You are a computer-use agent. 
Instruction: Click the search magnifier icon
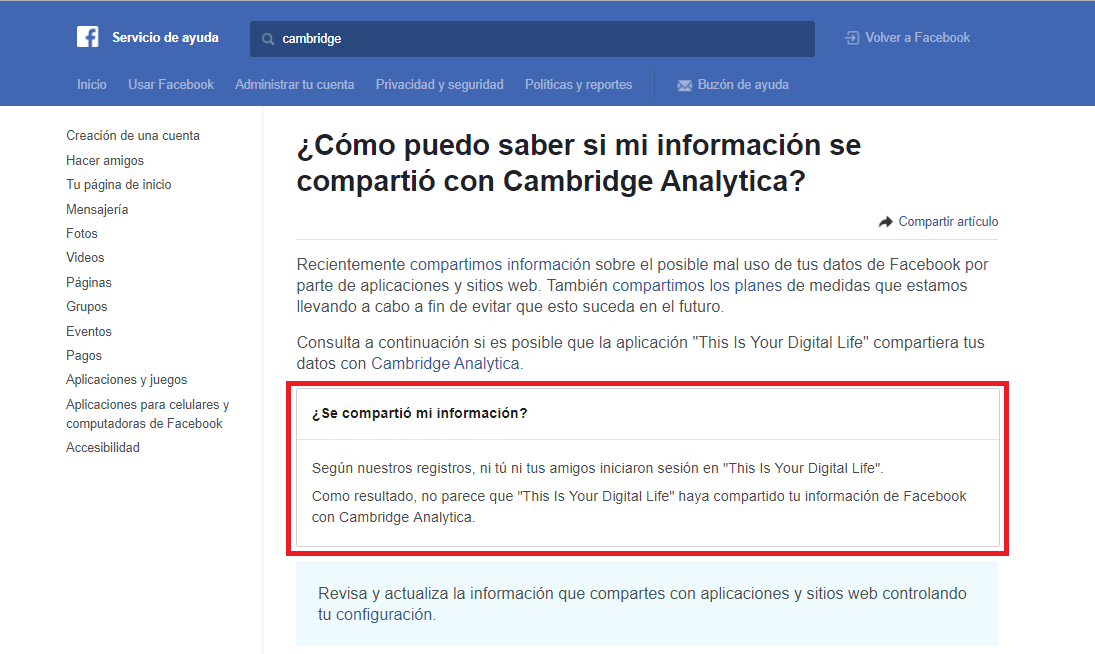click(x=267, y=39)
